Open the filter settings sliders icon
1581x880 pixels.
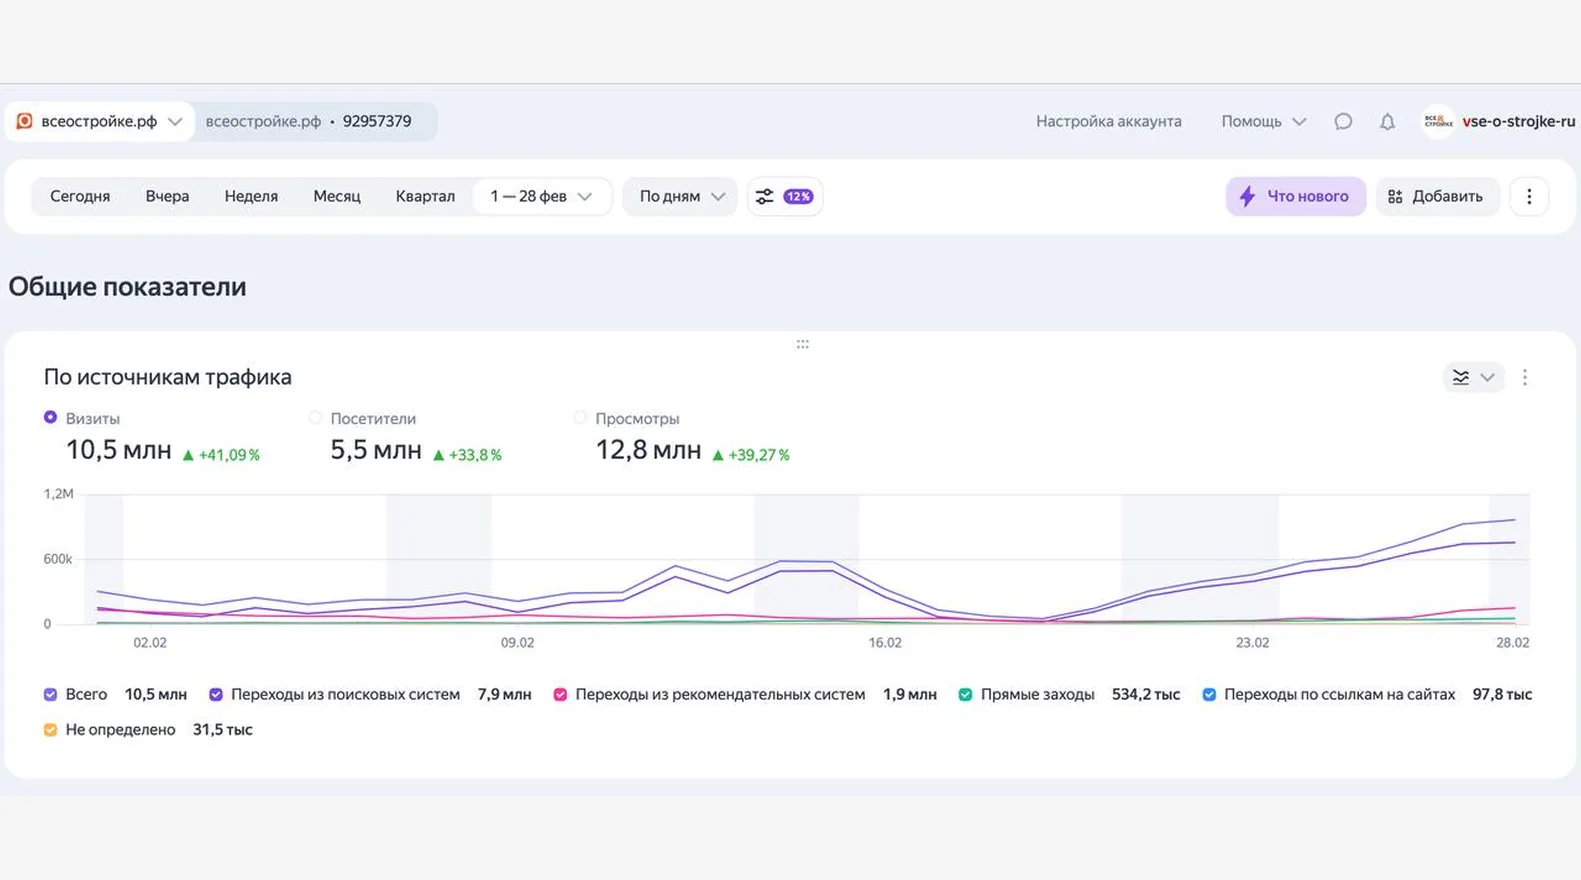(765, 196)
